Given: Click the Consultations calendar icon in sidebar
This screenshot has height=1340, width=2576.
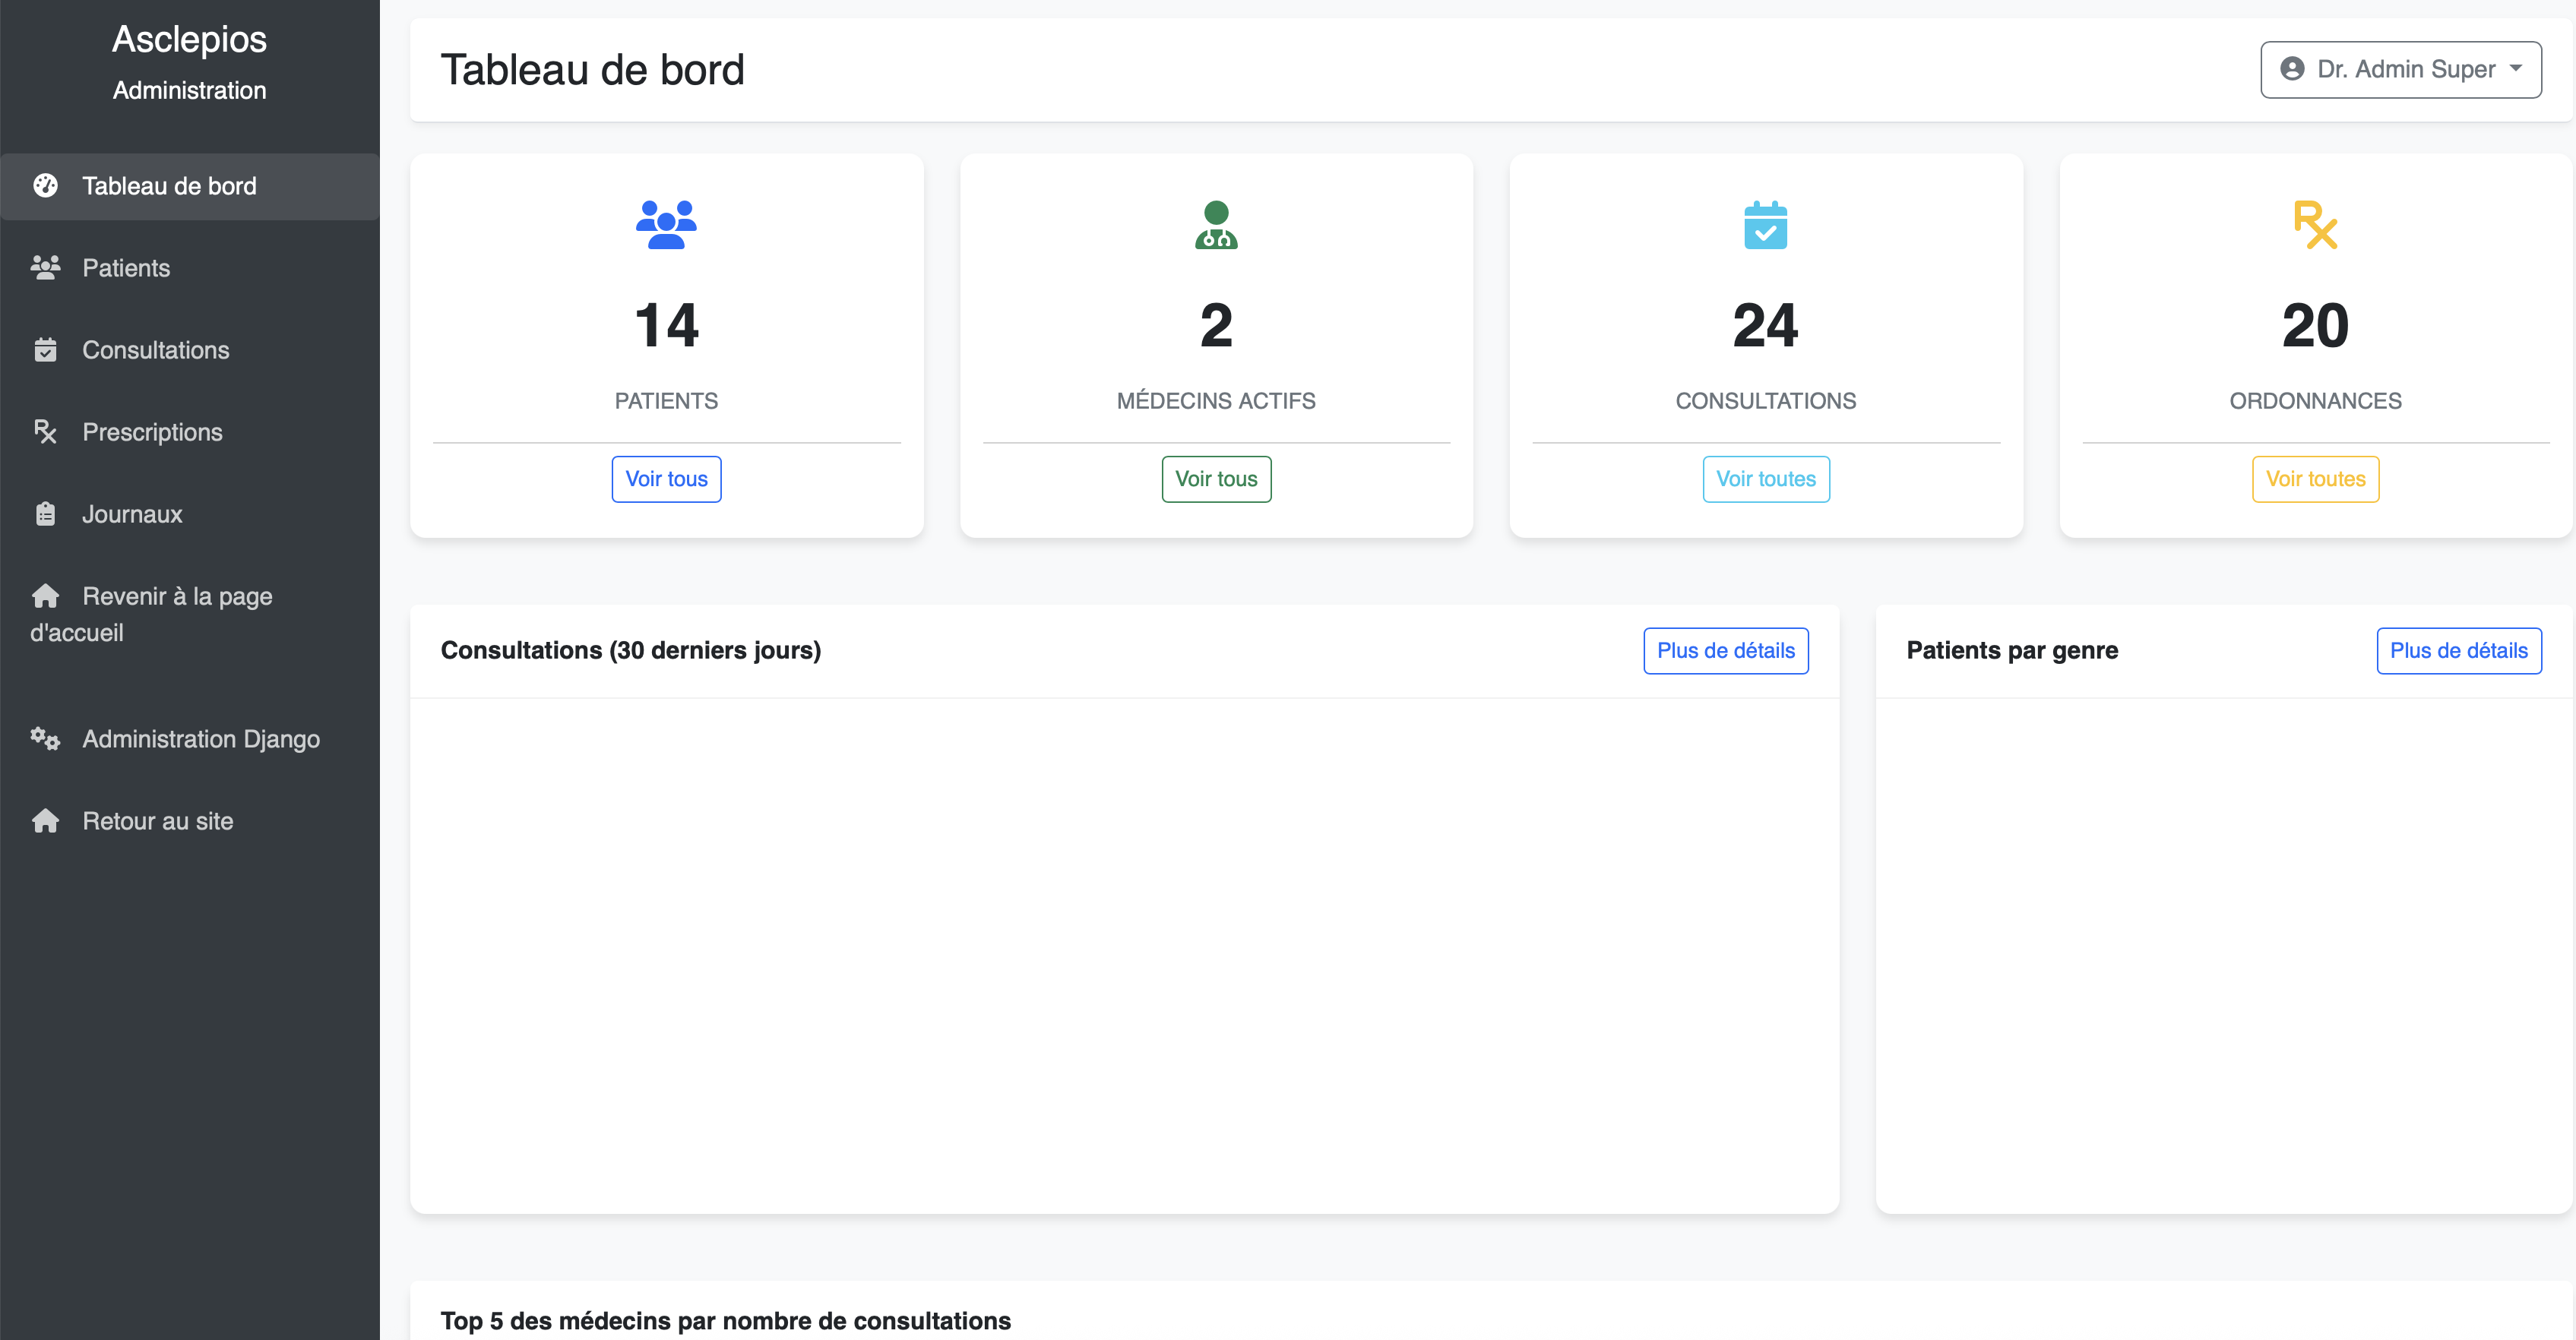Looking at the screenshot, I should (x=45, y=350).
